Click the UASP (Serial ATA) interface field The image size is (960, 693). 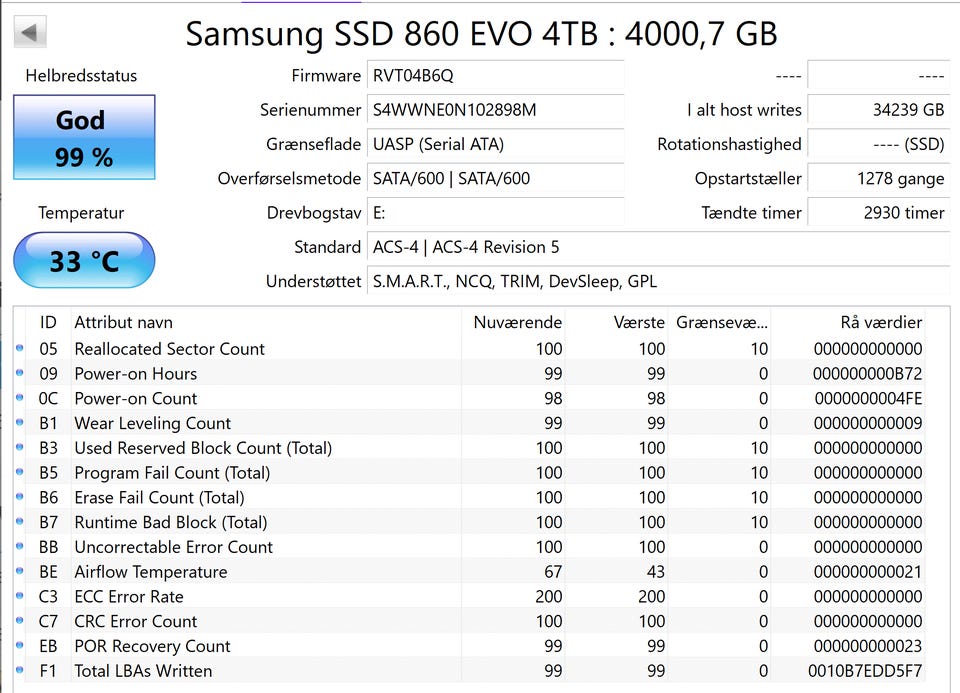495,144
